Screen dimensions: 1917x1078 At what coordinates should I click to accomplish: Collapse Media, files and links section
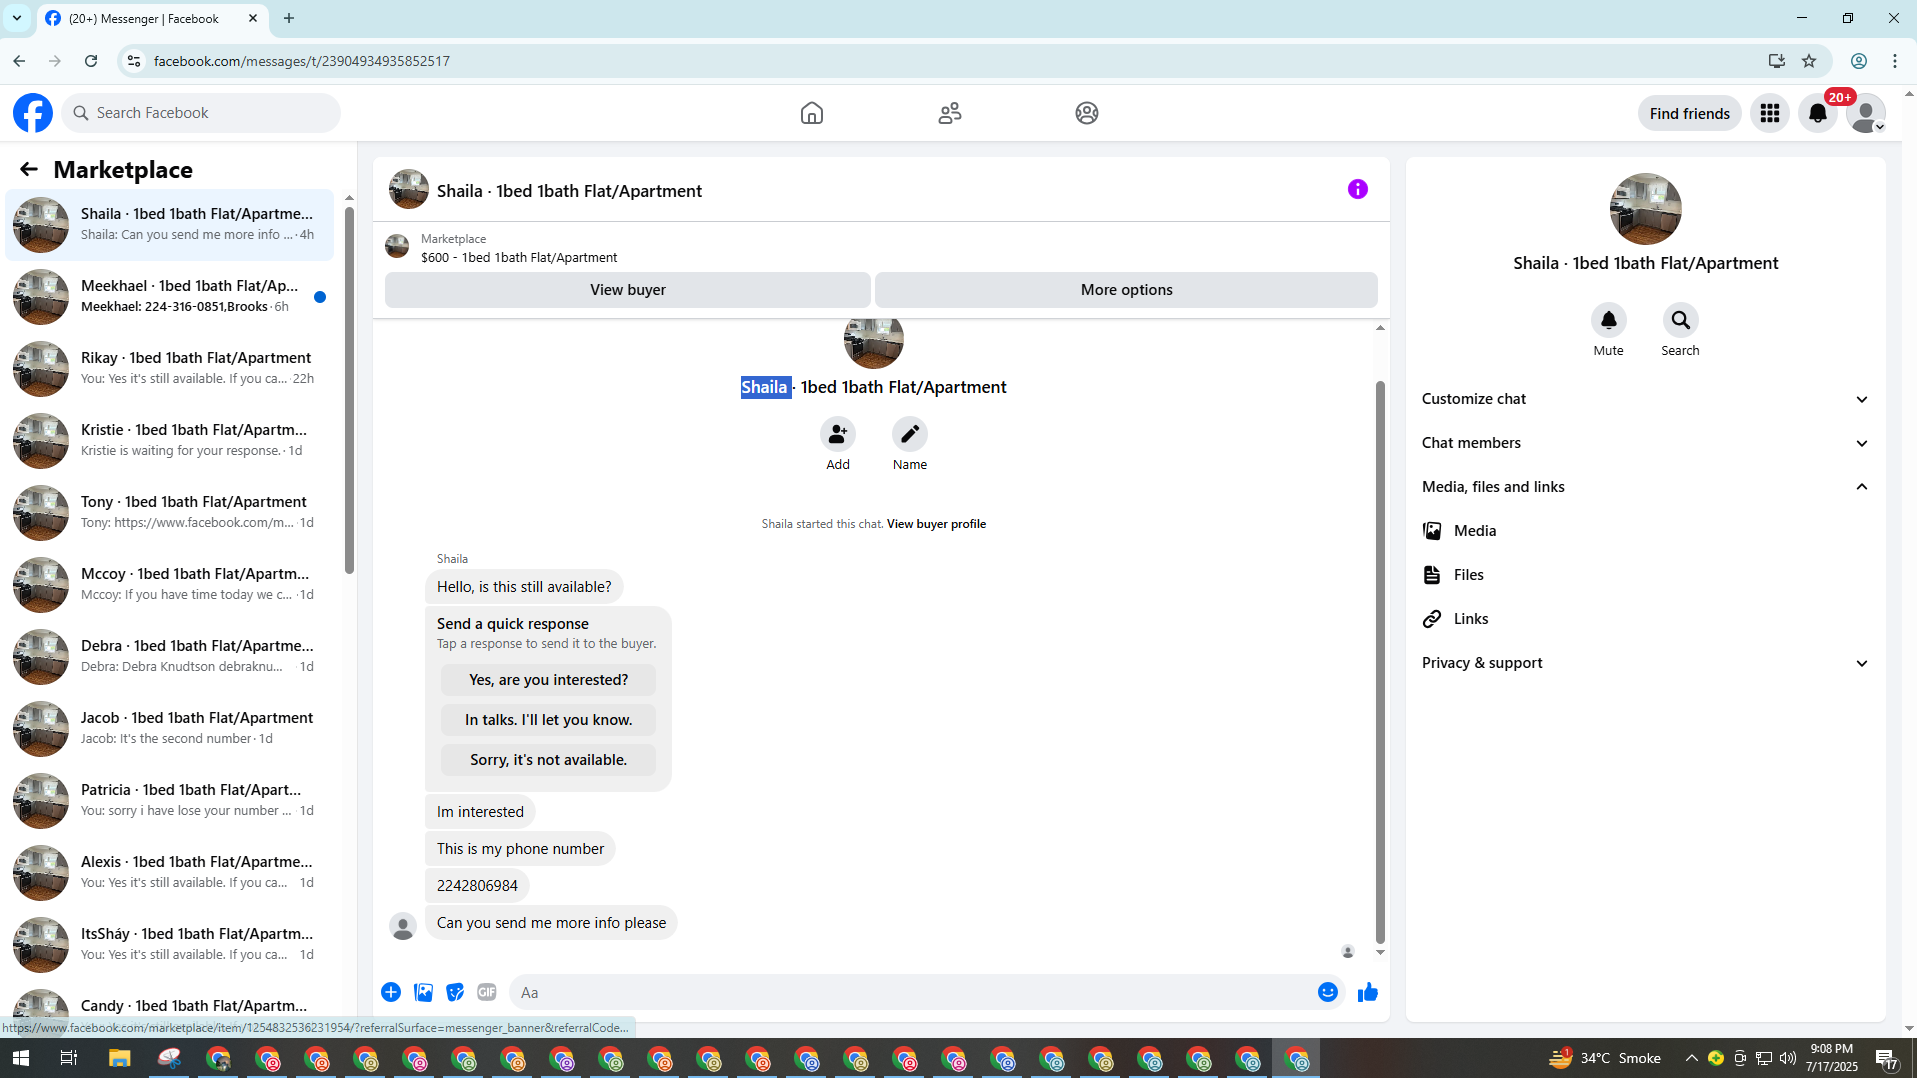click(x=1645, y=487)
